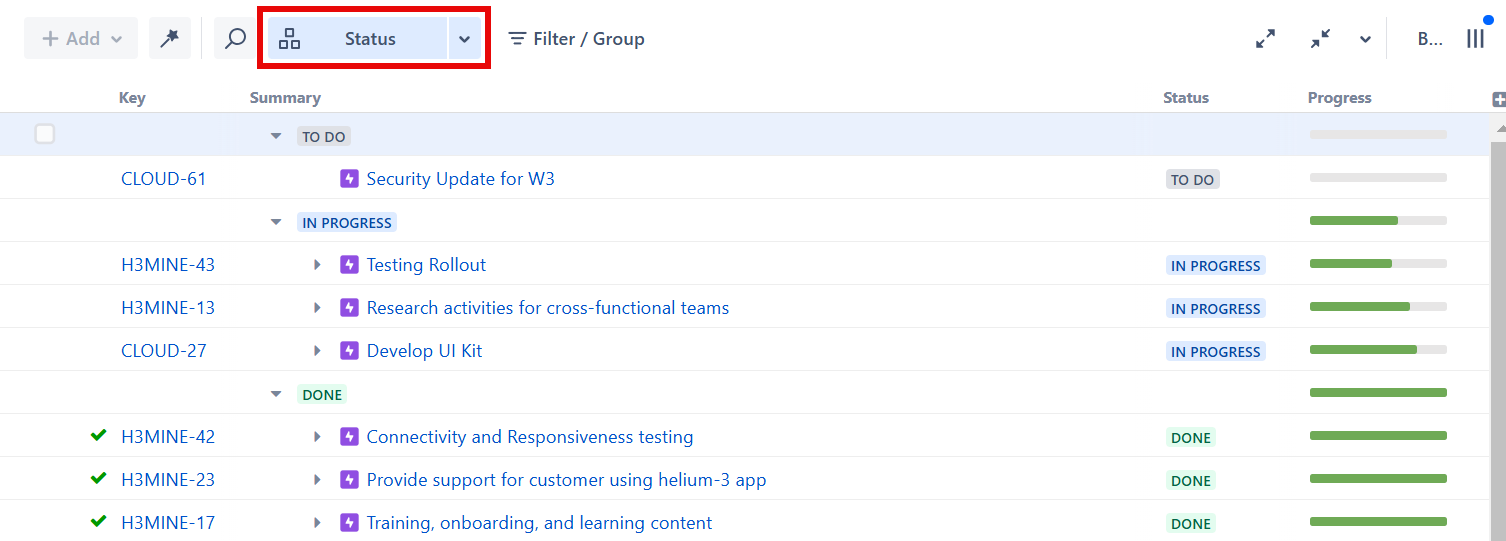The height and width of the screenshot is (541, 1506).
Task: Collapse the IN PROGRESS group
Action: pos(276,222)
